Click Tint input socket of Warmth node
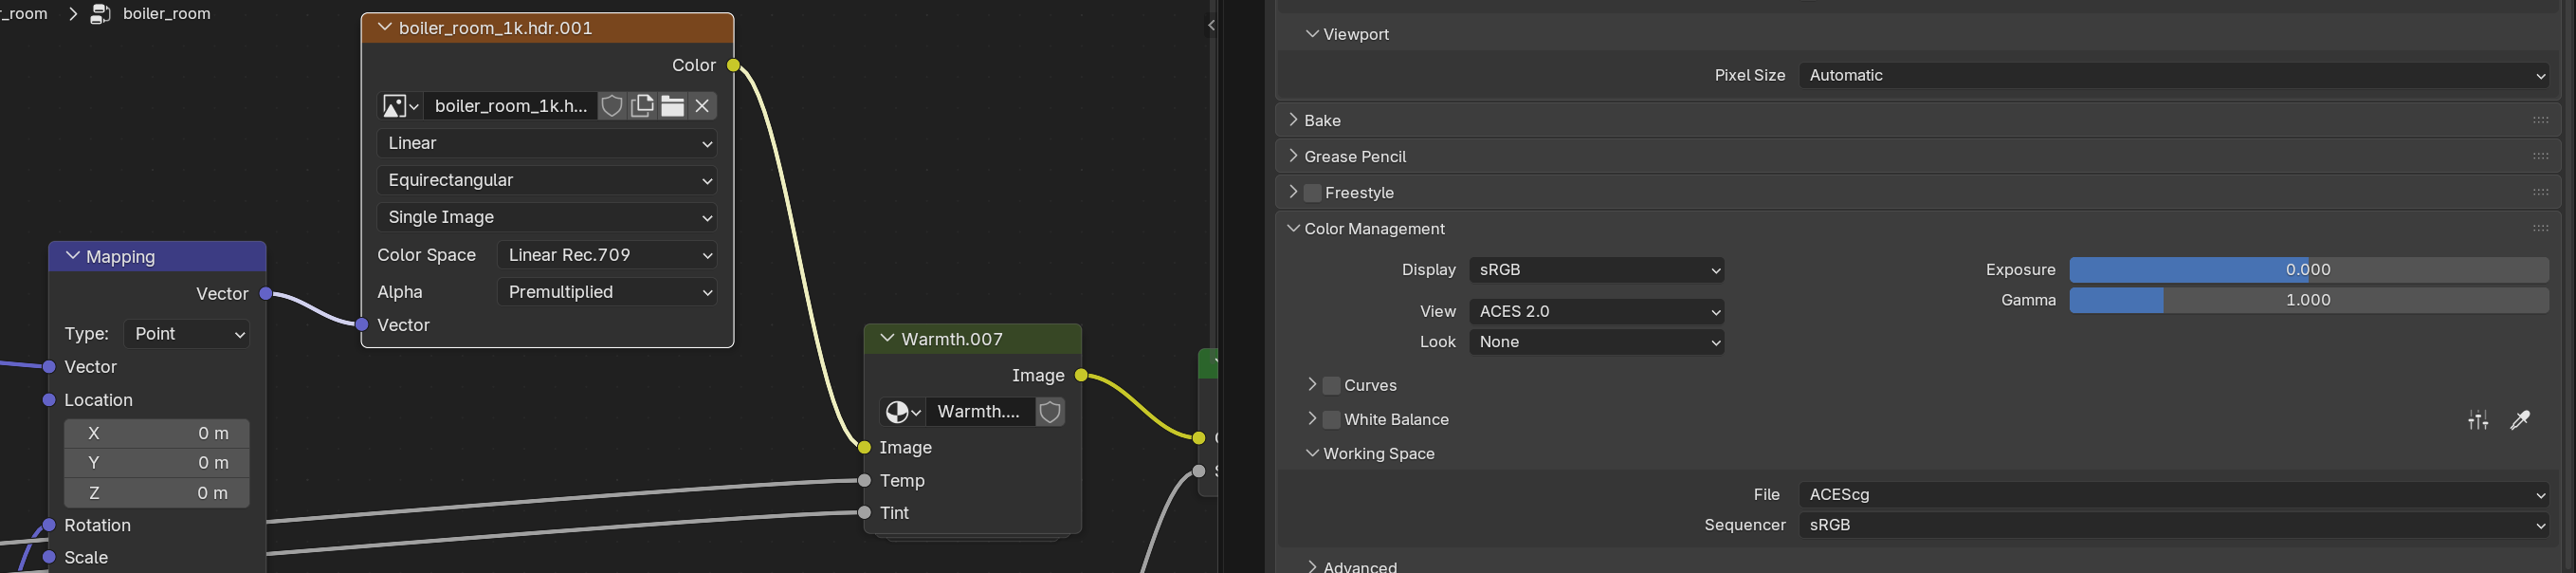The height and width of the screenshot is (573, 2576). (865, 513)
